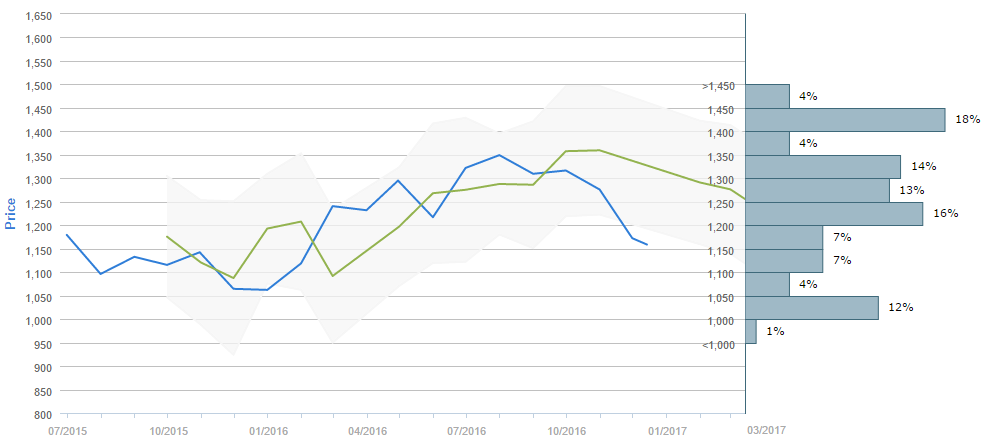Screen dimensions: 994x446
Task: Click the 07/2015 date label
Action: (x=68, y=431)
